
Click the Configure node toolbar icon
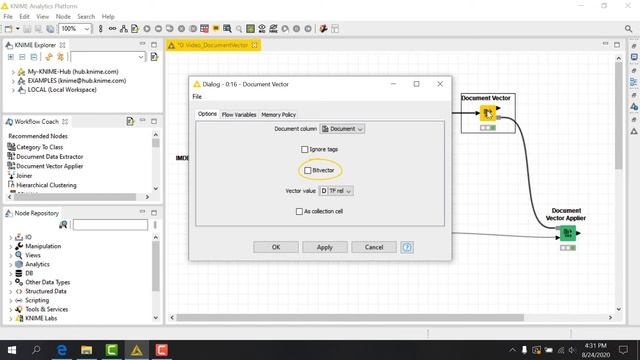135,29
